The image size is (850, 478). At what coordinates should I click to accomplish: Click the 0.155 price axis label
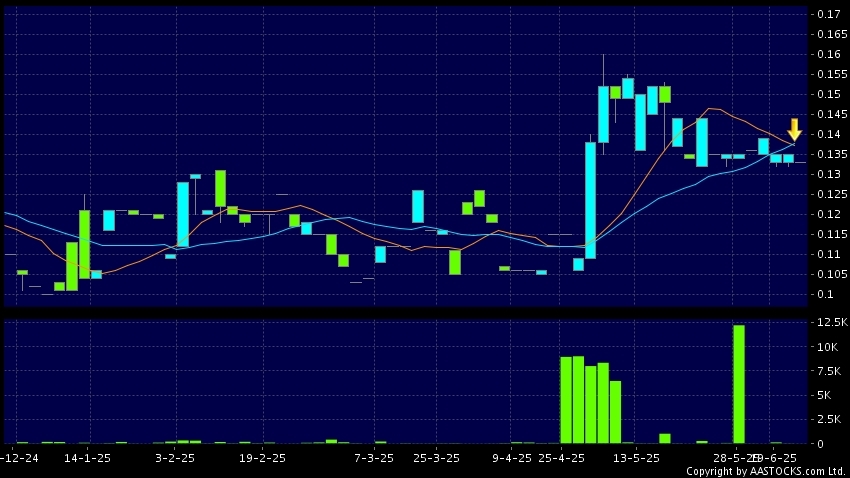tap(832, 74)
